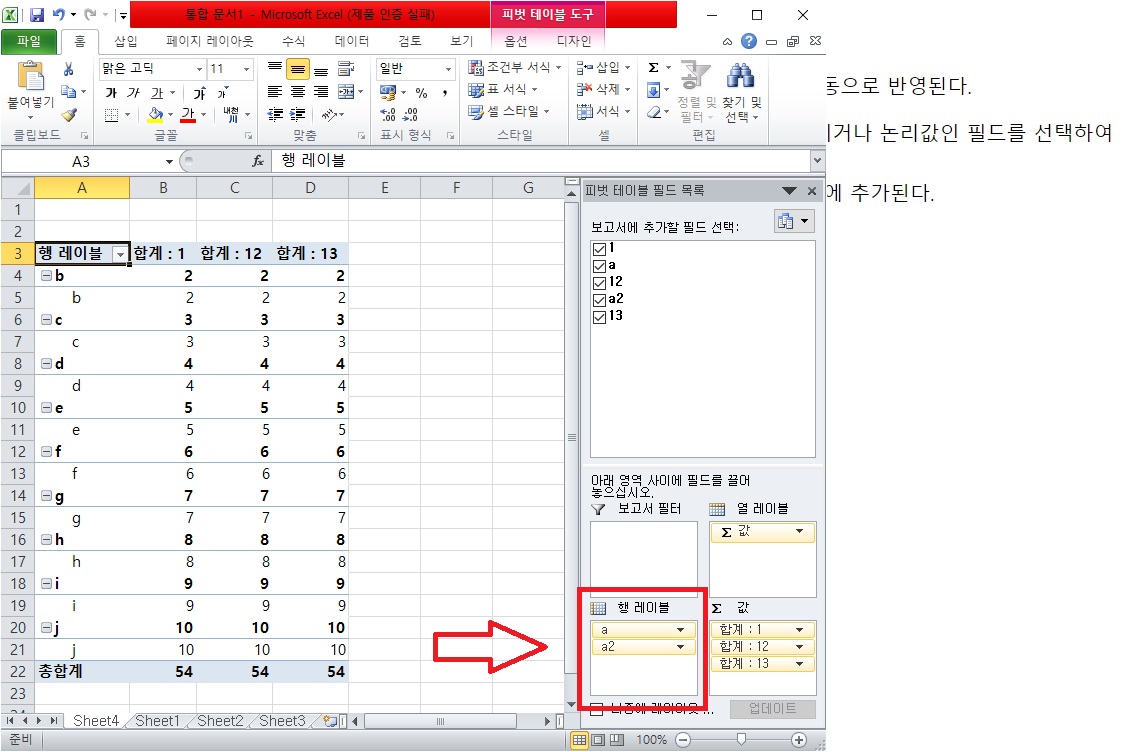Switch to the 페이지 레이아웃 ribbon tab

tap(210, 41)
